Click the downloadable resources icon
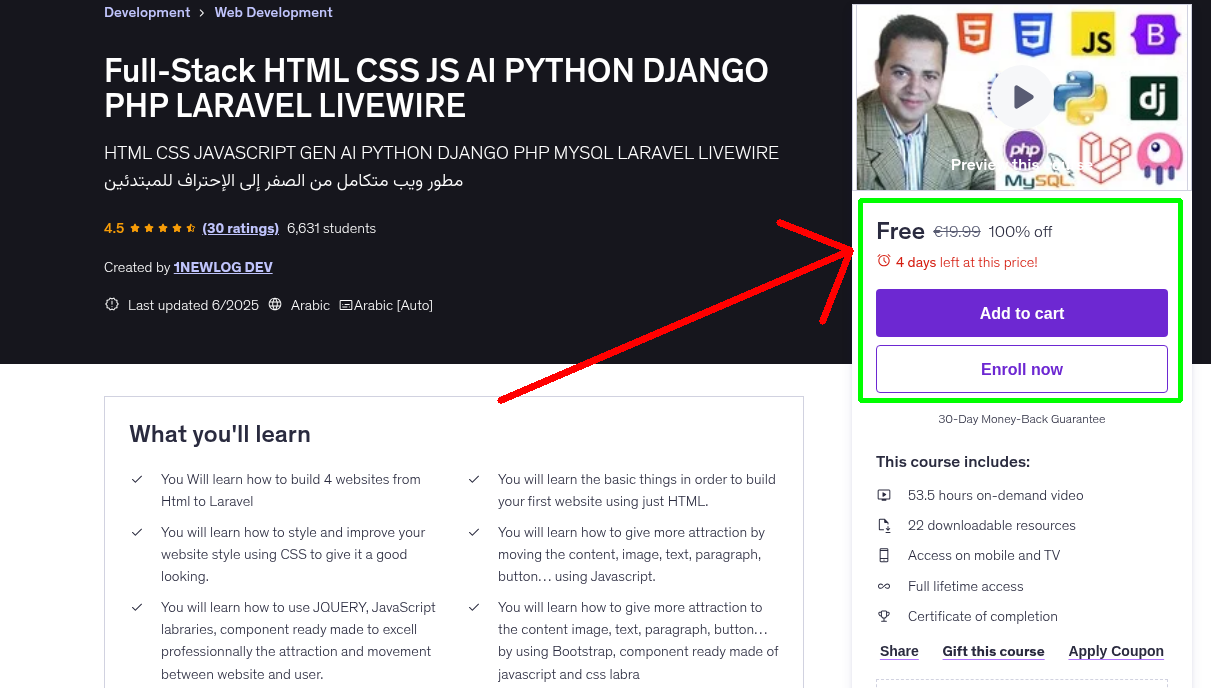The height and width of the screenshot is (688, 1211). (884, 525)
